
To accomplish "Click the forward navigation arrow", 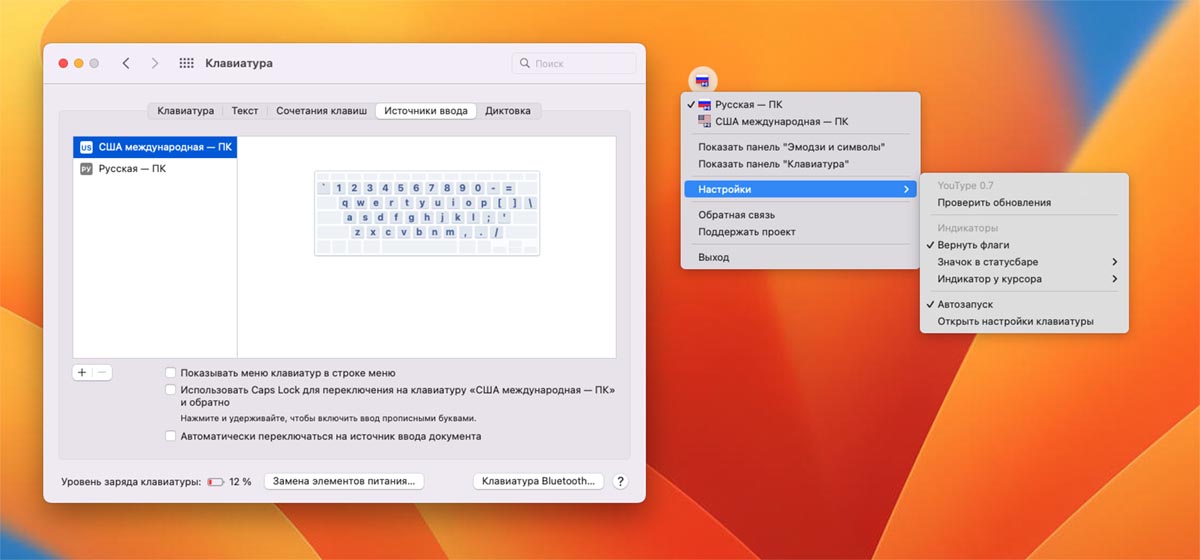I will tap(154, 63).
